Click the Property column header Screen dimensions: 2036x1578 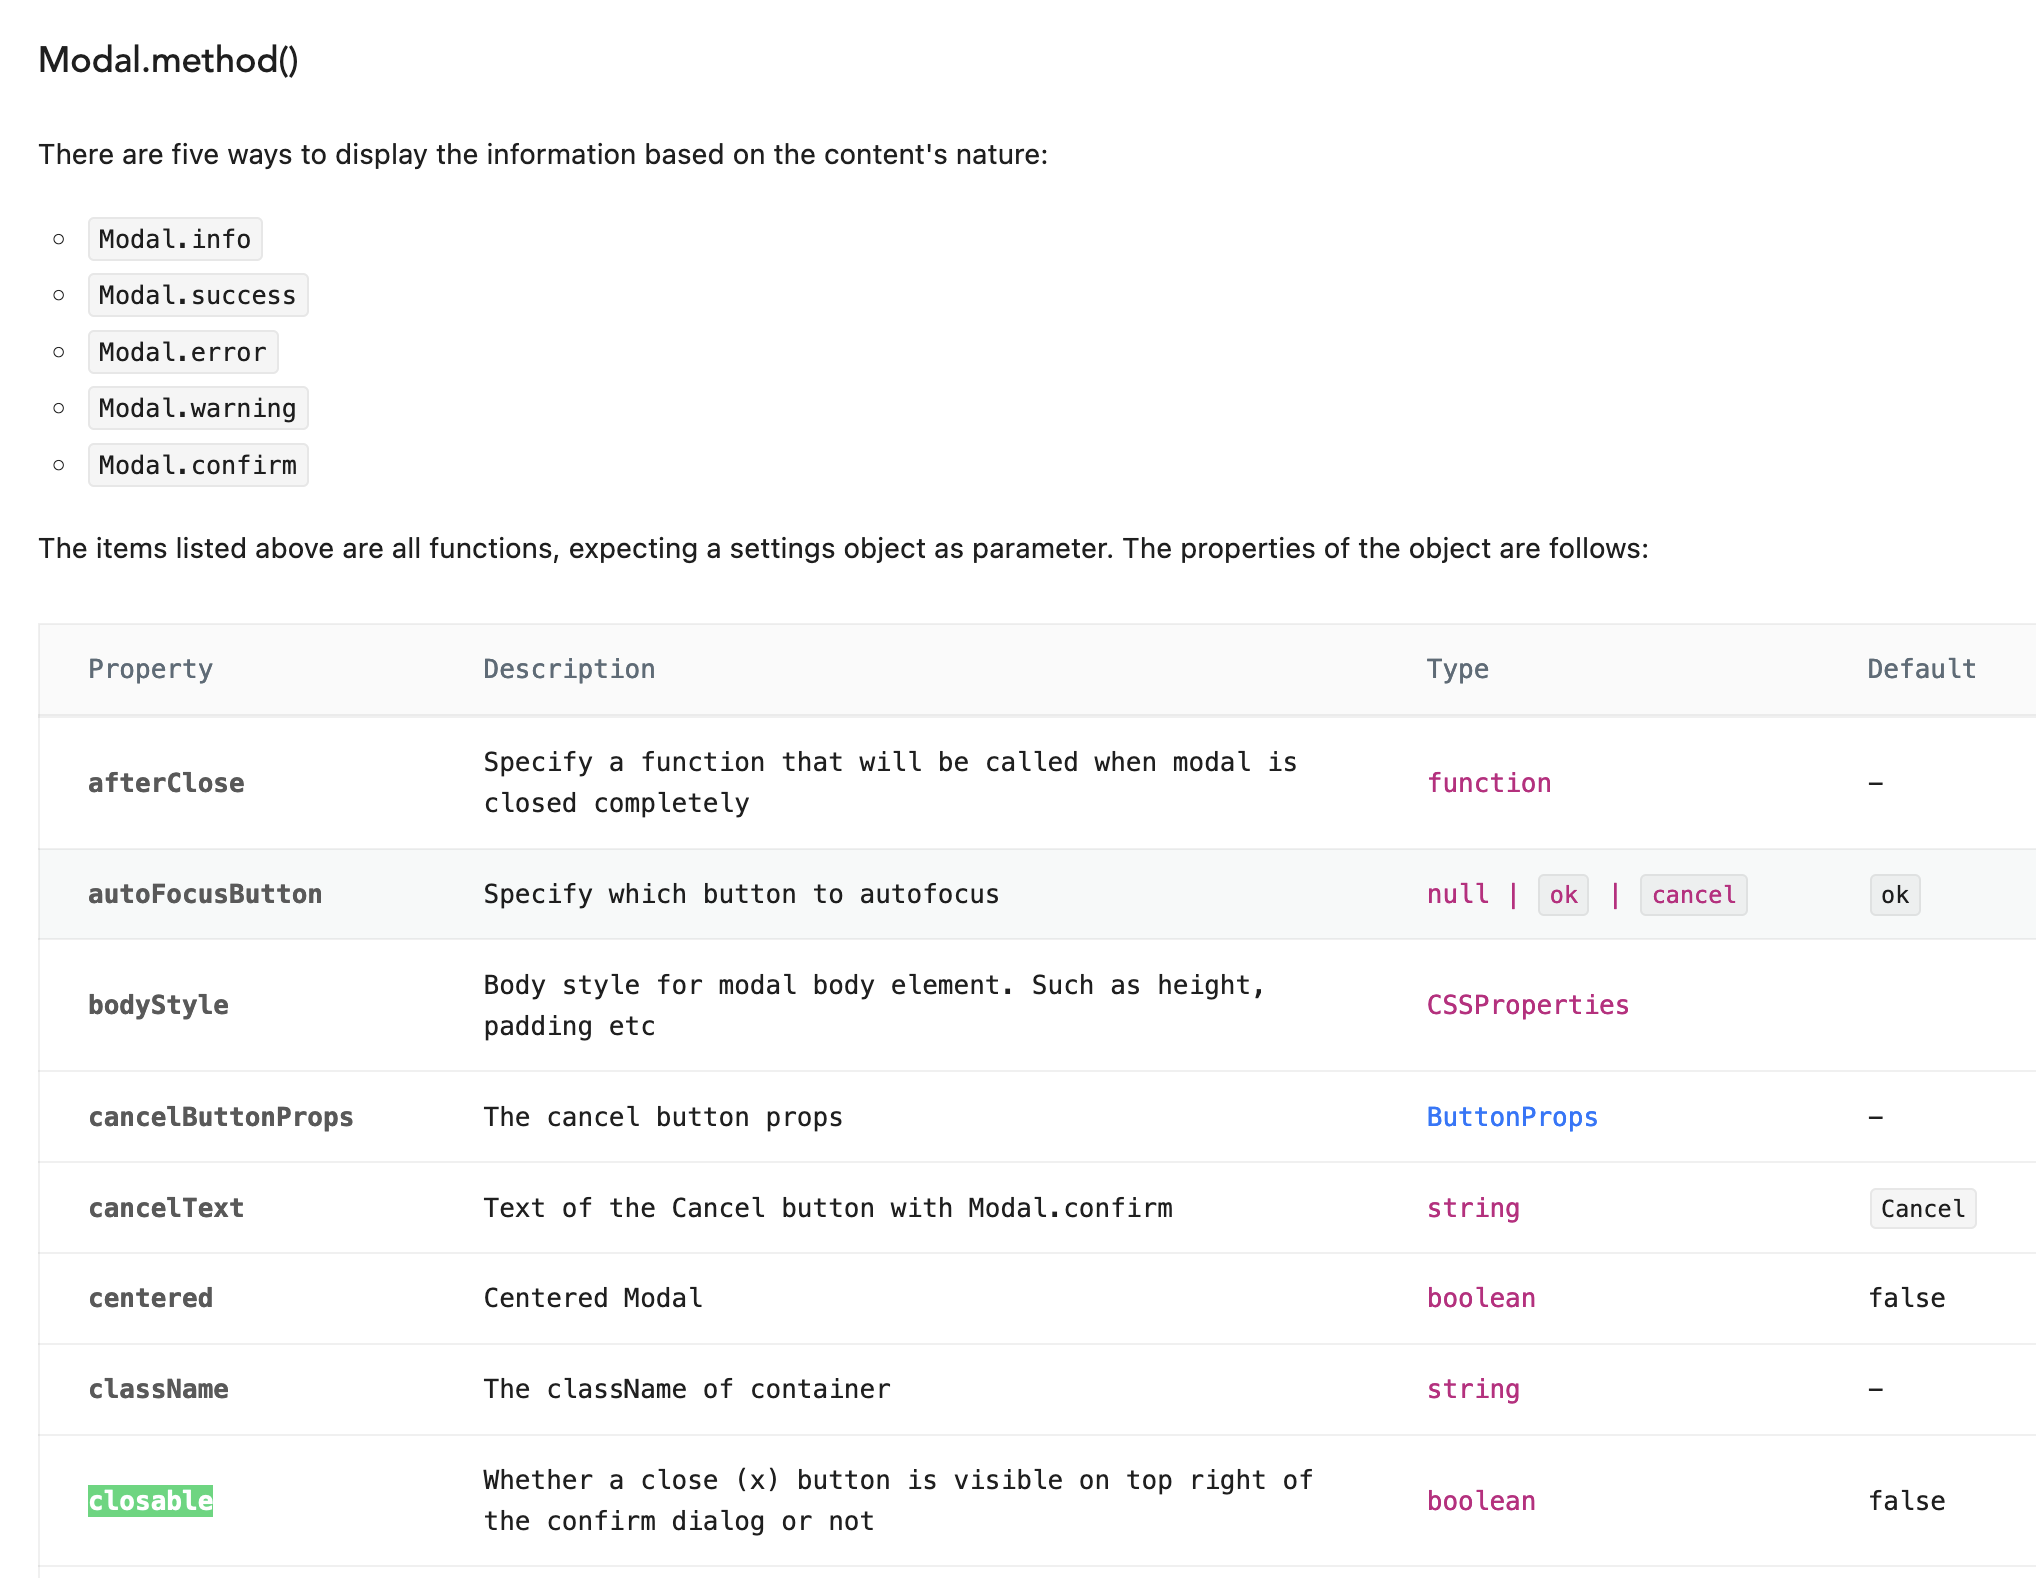150,668
